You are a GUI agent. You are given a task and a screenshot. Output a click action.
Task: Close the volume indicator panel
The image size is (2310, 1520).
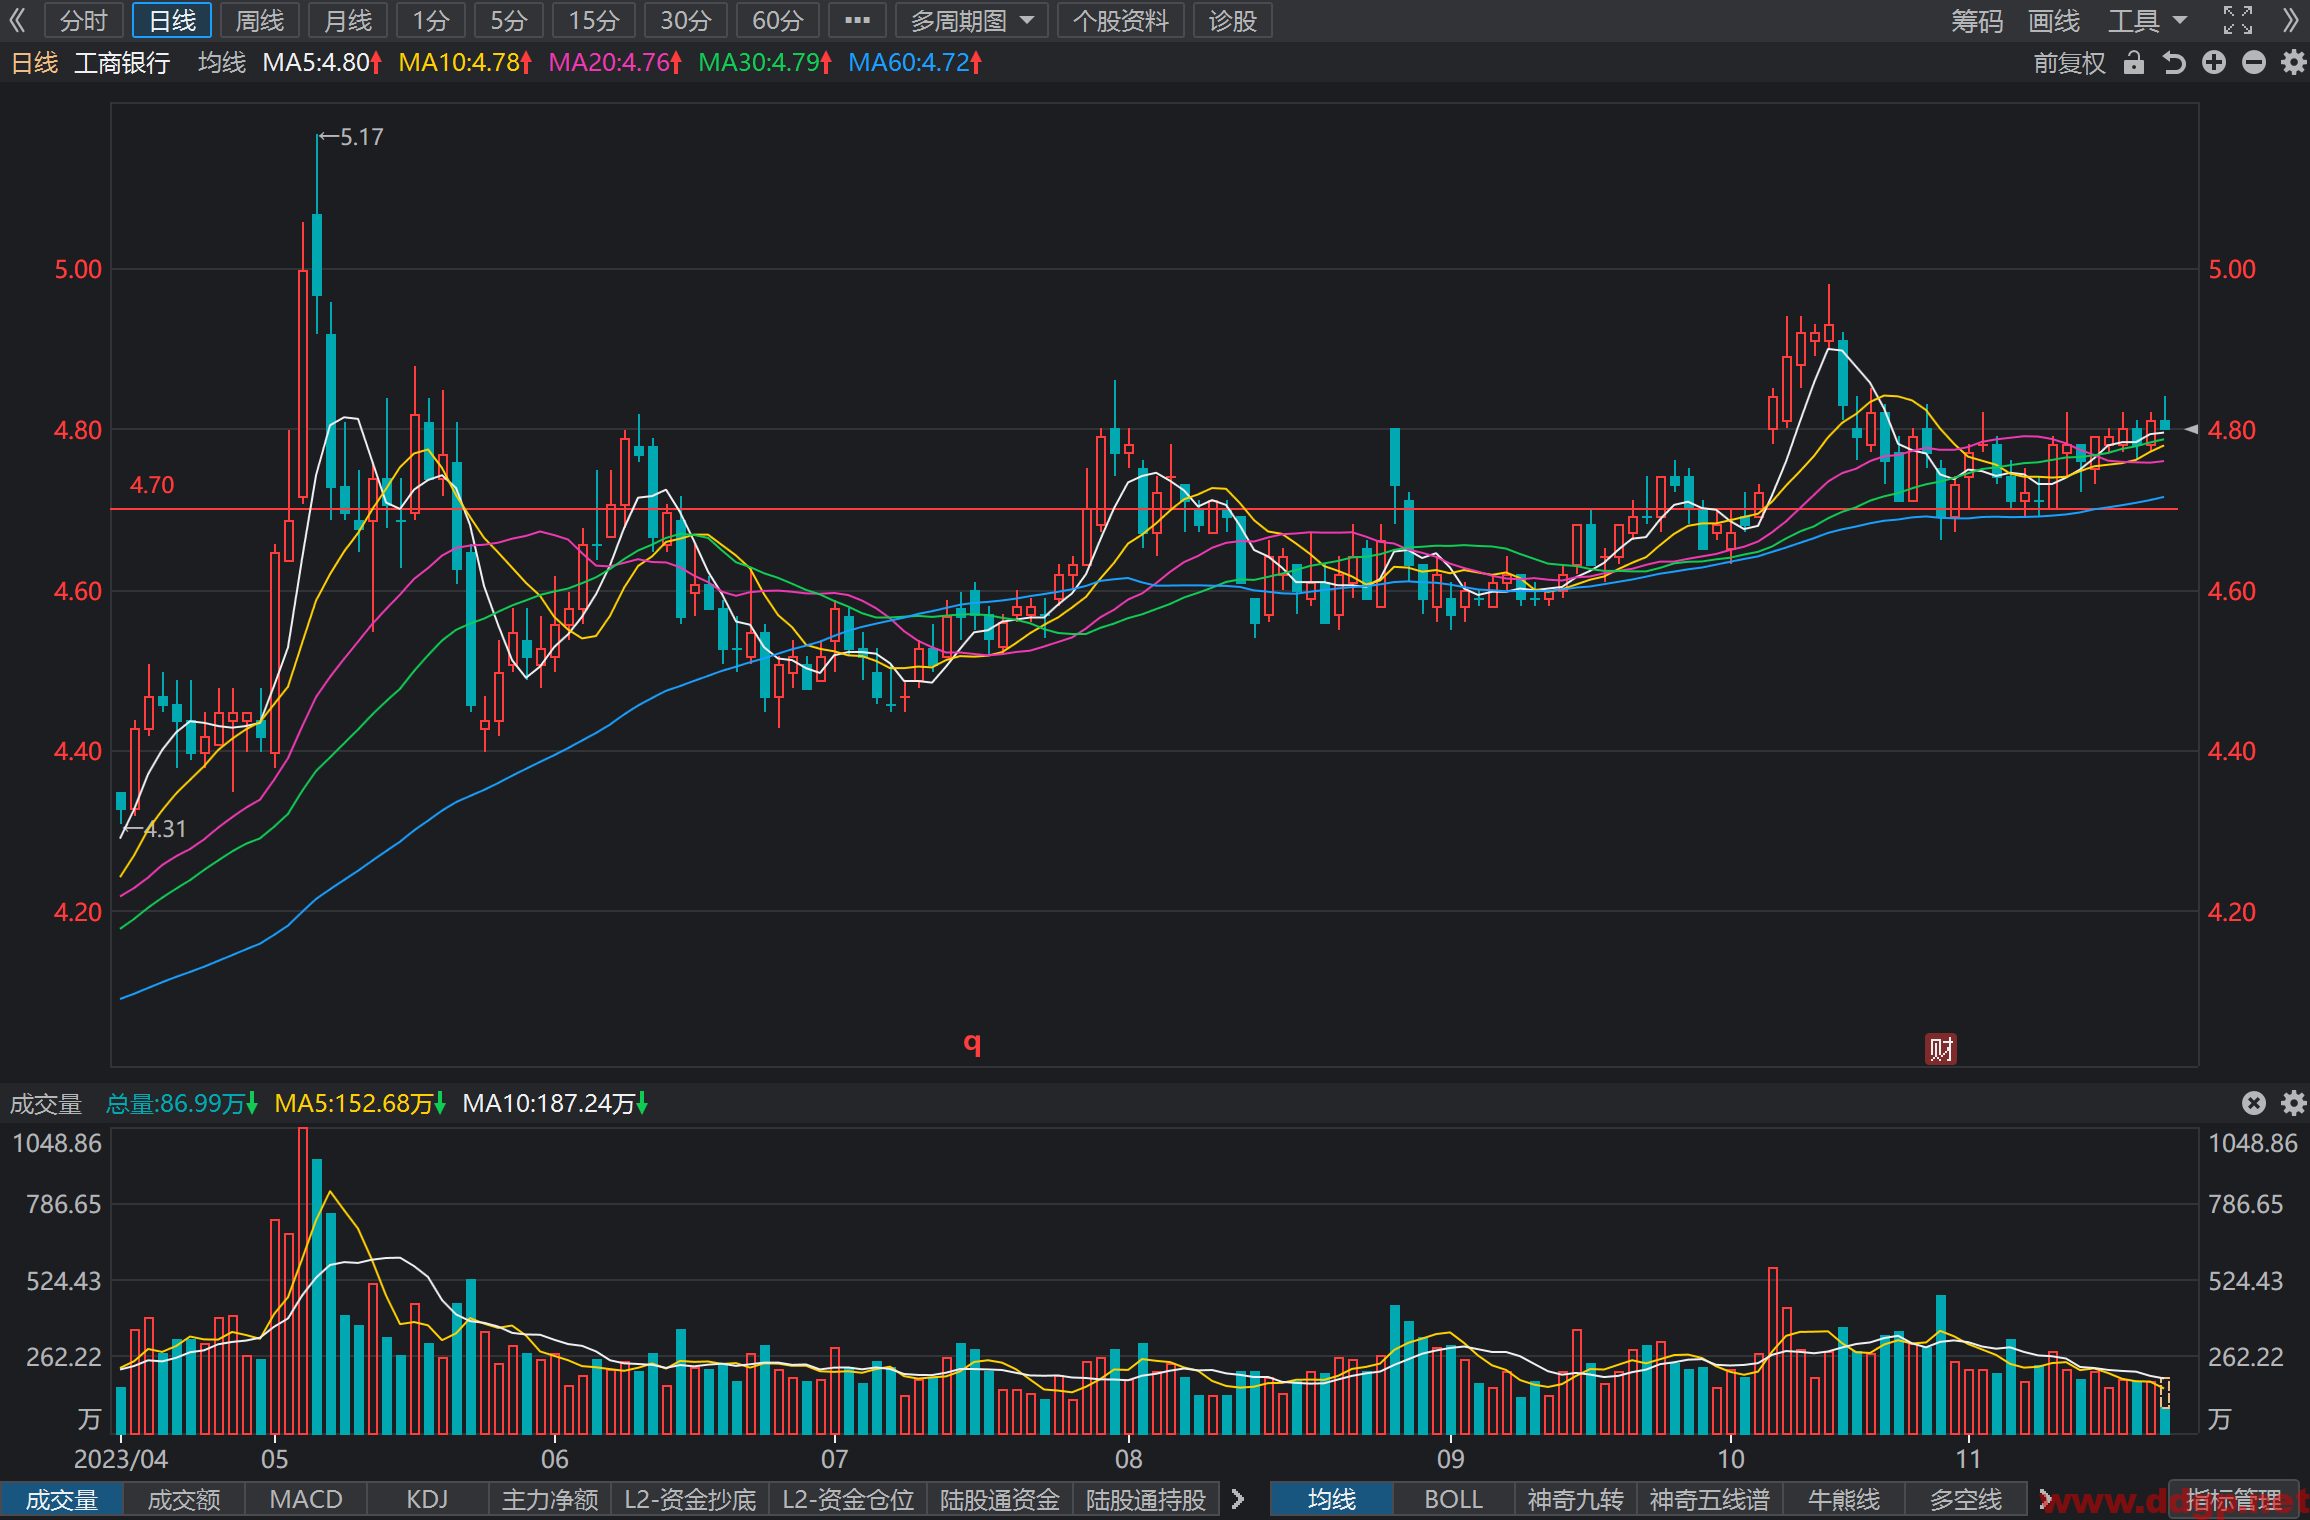pos(2254,1103)
